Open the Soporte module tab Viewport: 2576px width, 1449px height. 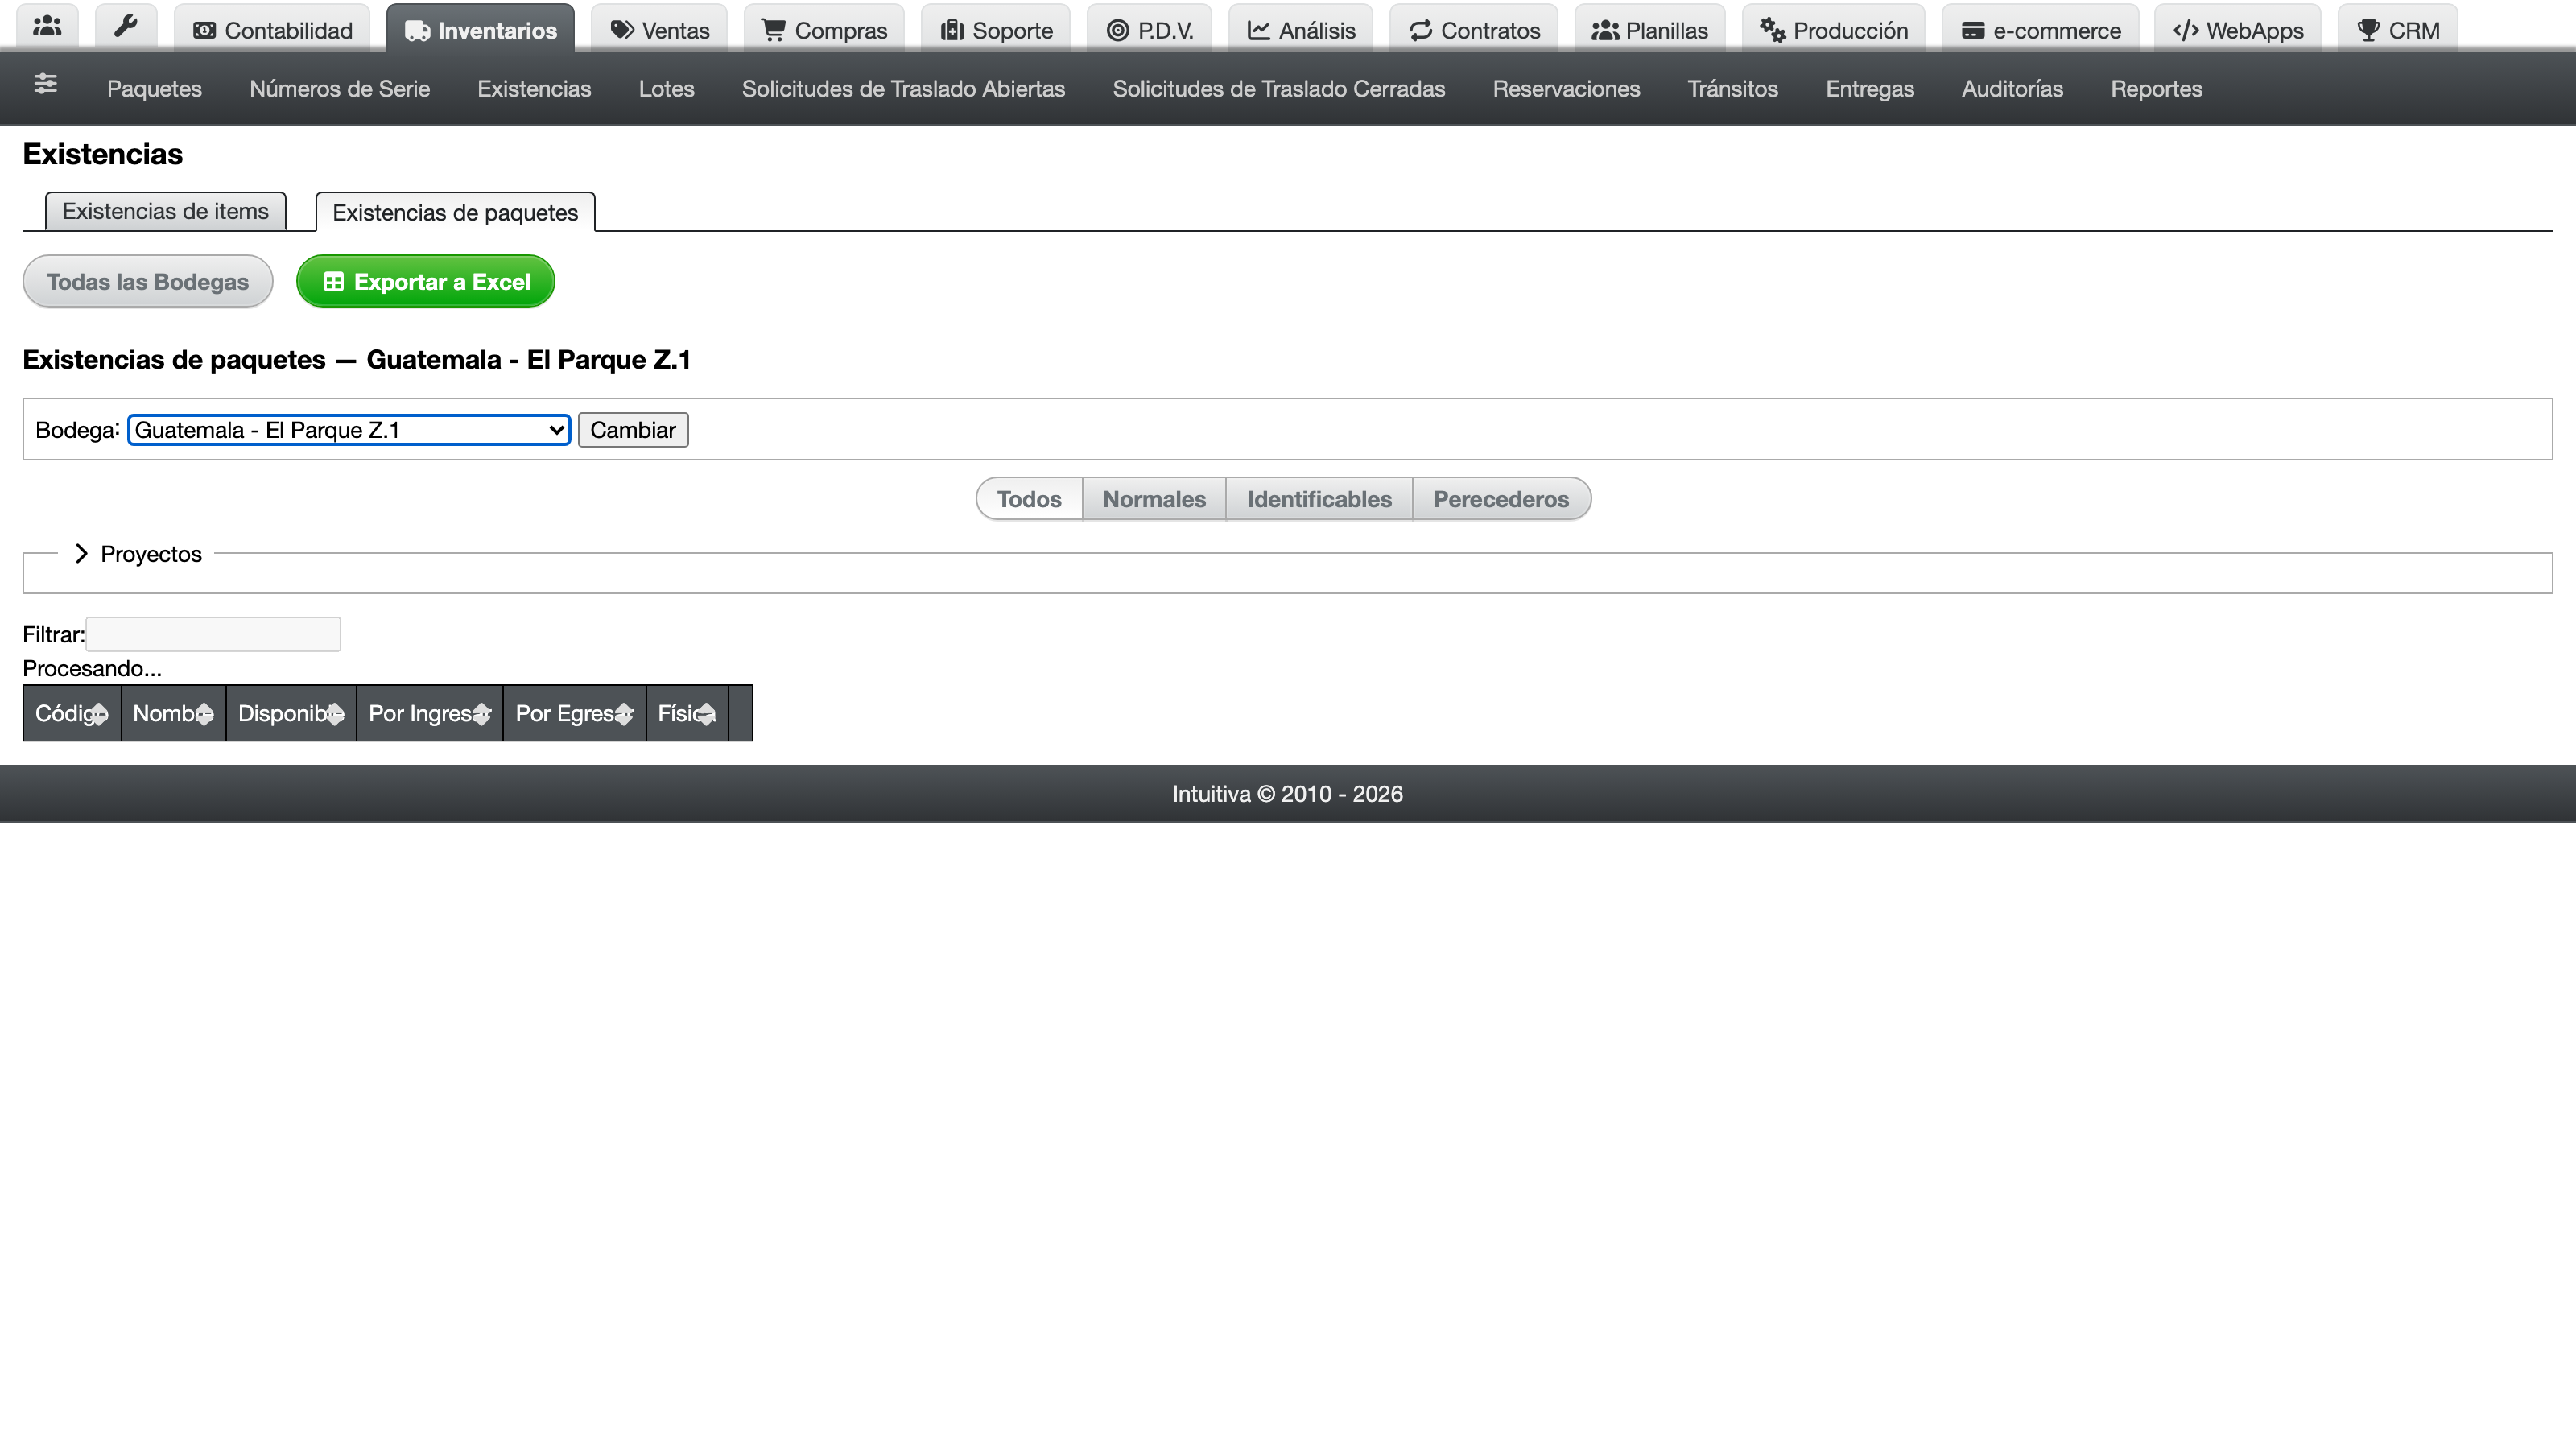click(x=996, y=29)
